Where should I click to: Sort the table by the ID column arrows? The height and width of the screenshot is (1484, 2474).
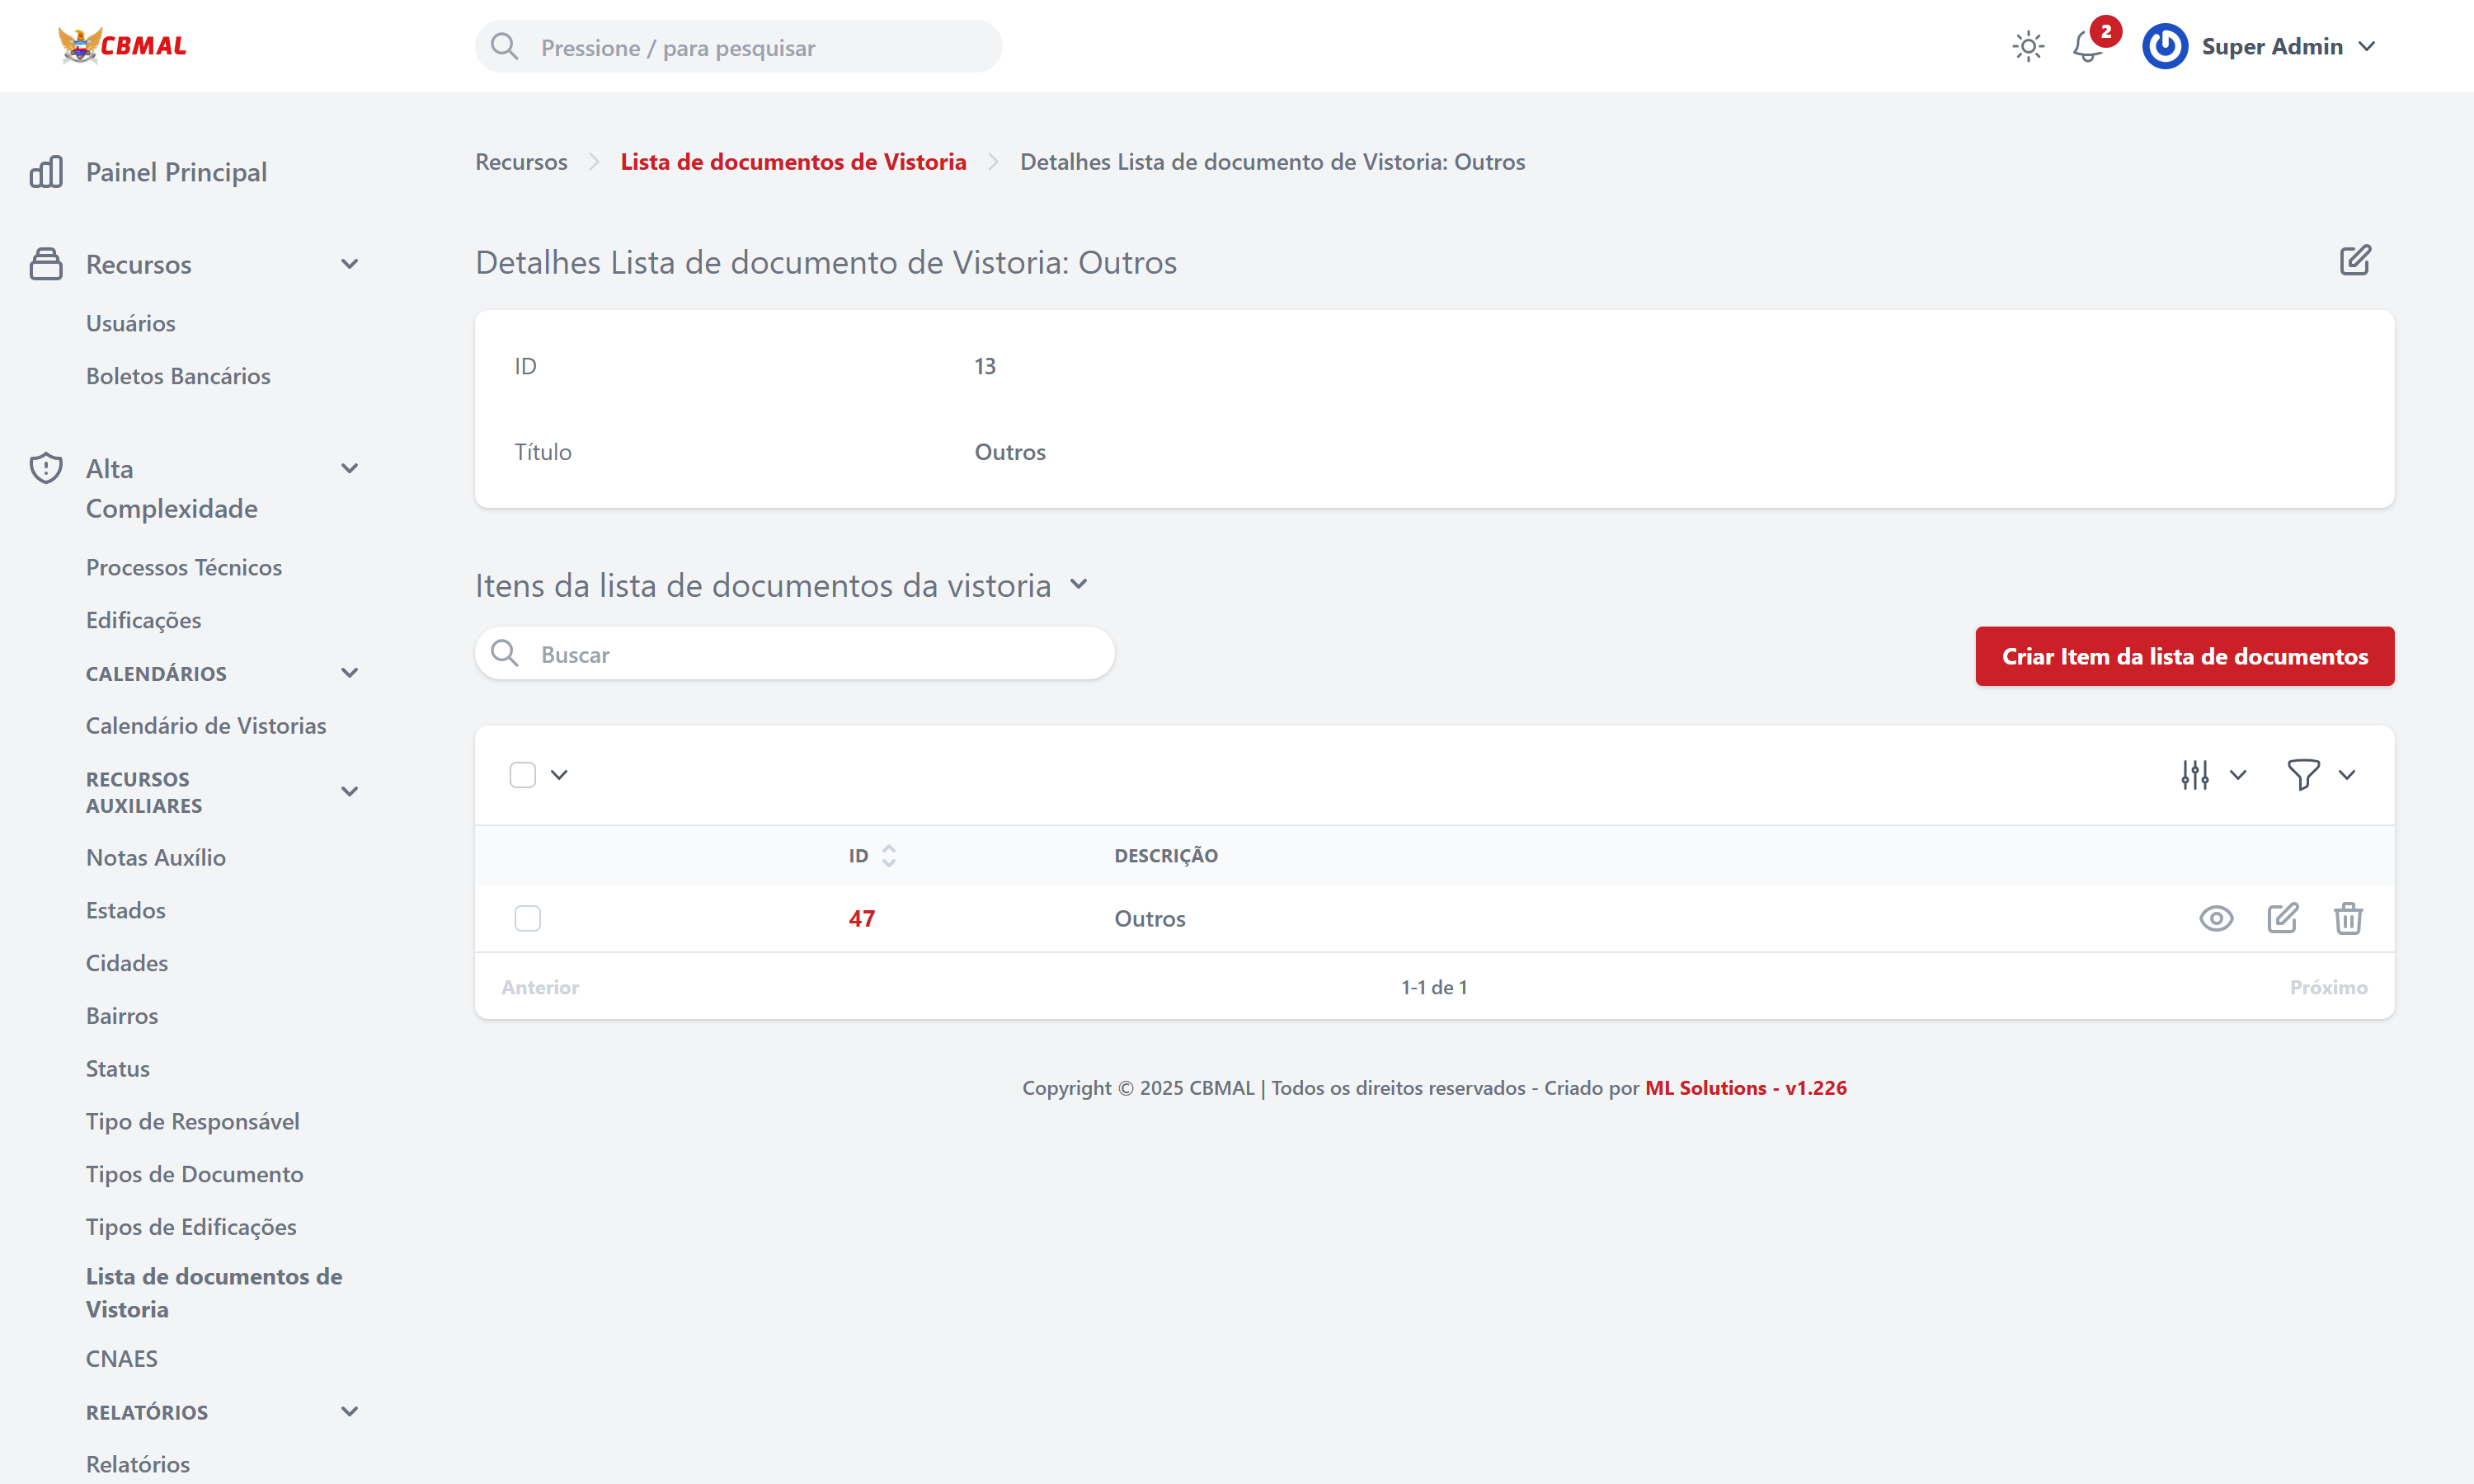tap(889, 855)
